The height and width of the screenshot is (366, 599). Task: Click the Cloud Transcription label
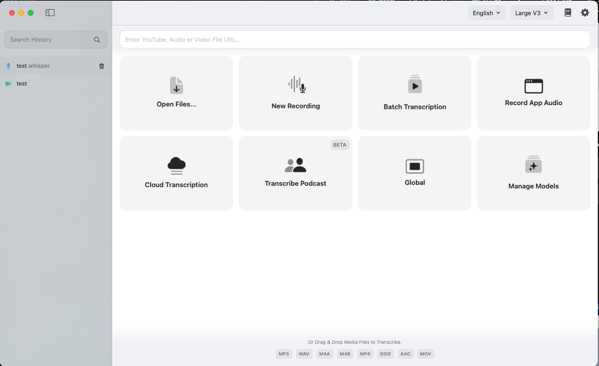(176, 185)
